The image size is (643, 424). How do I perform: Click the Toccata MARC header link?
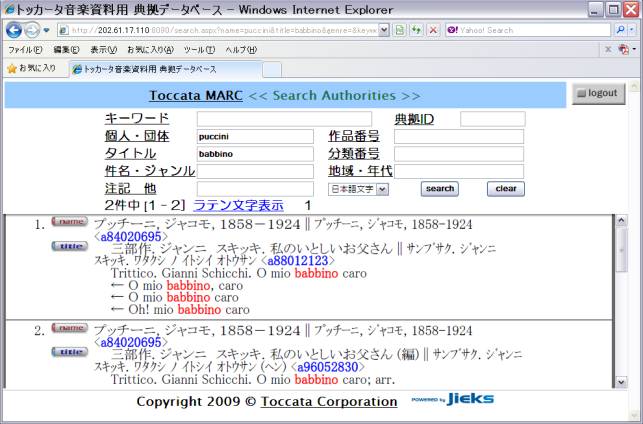[x=196, y=96]
